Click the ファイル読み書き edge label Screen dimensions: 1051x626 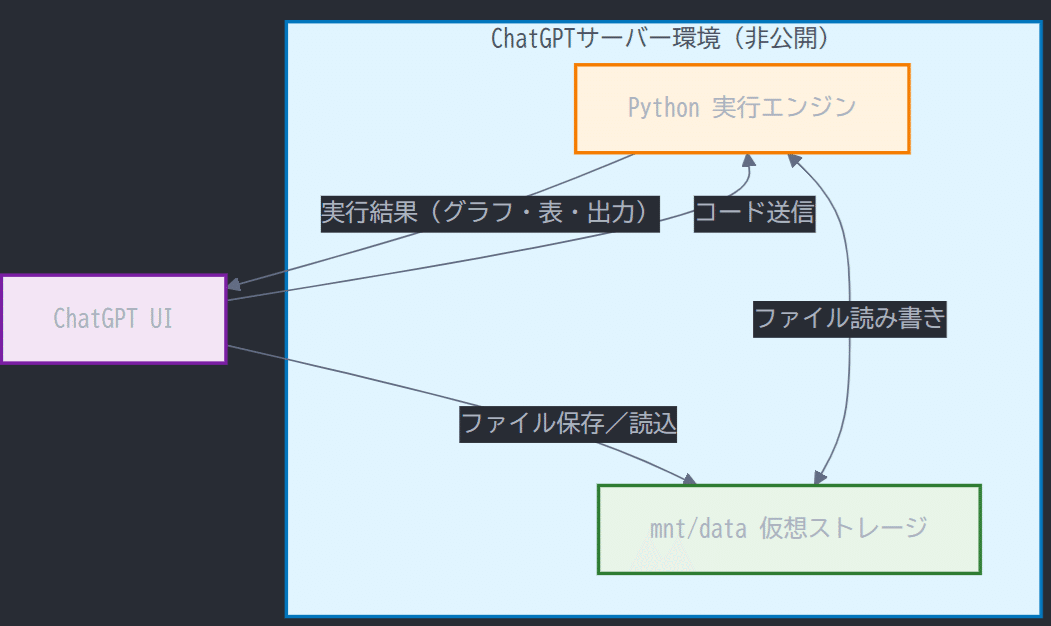pos(849,319)
